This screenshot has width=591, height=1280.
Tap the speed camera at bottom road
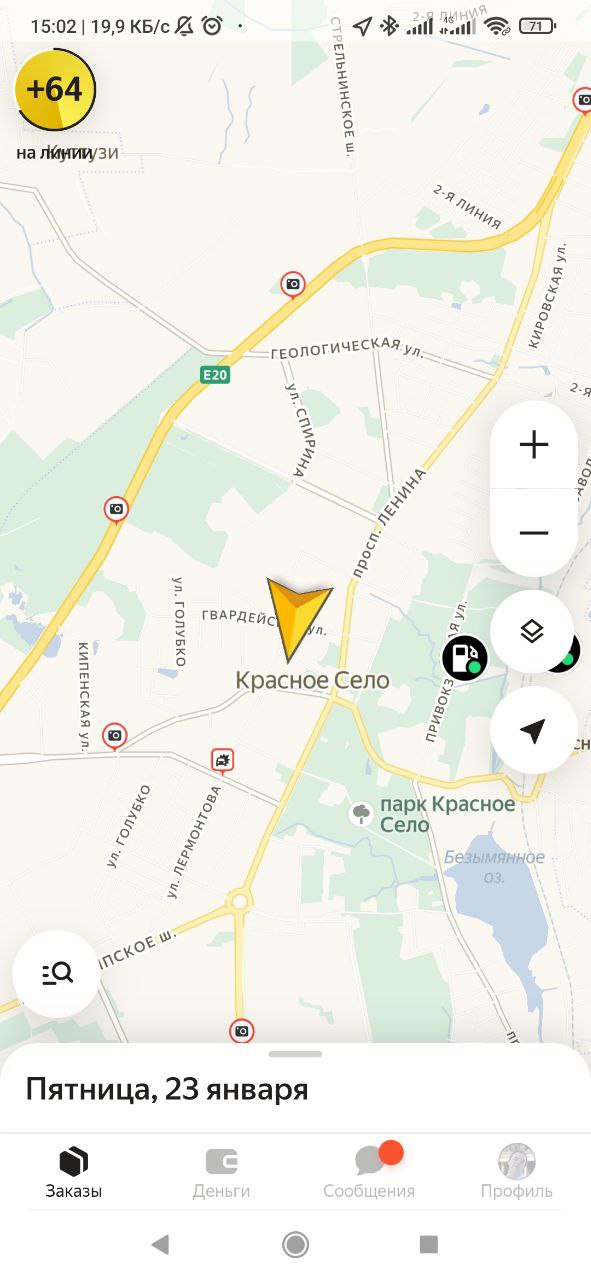click(241, 1031)
